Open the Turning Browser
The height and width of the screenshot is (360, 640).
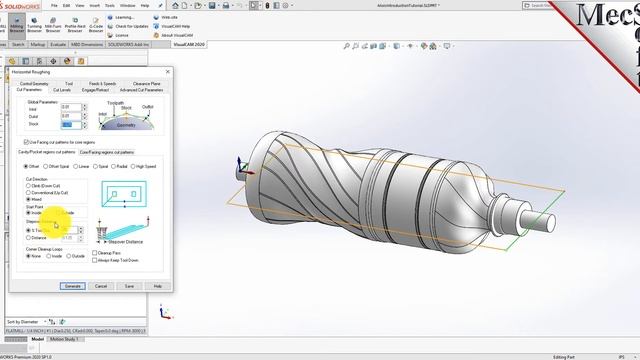pyautogui.click(x=34, y=25)
